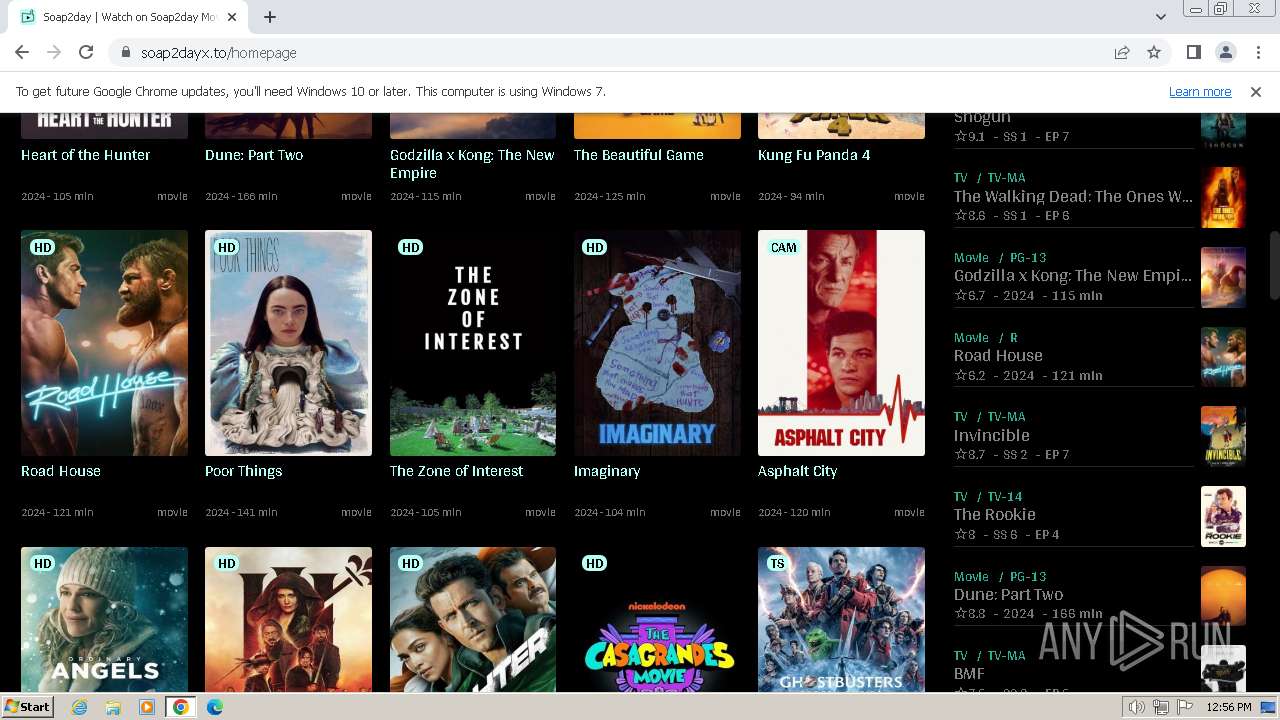Click the TS badge on Ghostbusters
1280x720 pixels.
[x=777, y=563]
